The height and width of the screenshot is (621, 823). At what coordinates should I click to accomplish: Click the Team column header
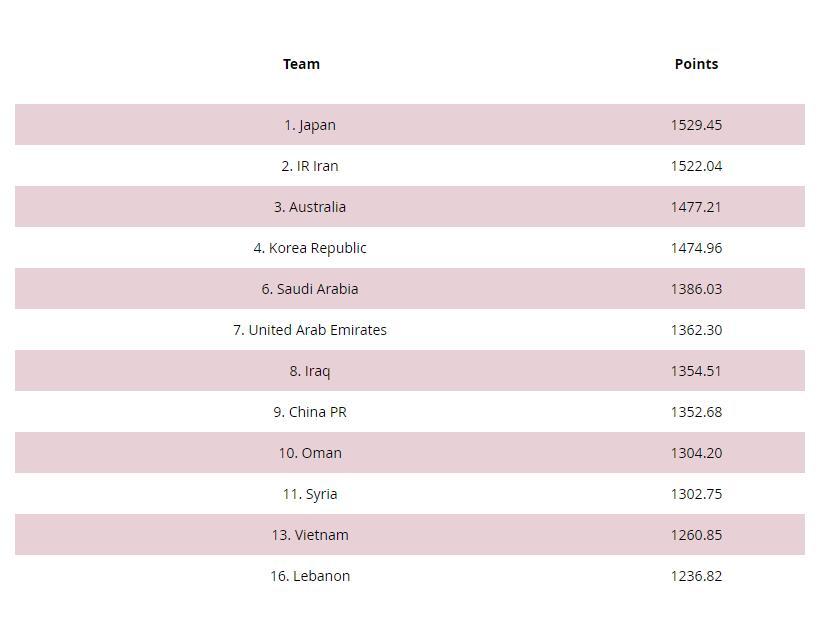(301, 64)
